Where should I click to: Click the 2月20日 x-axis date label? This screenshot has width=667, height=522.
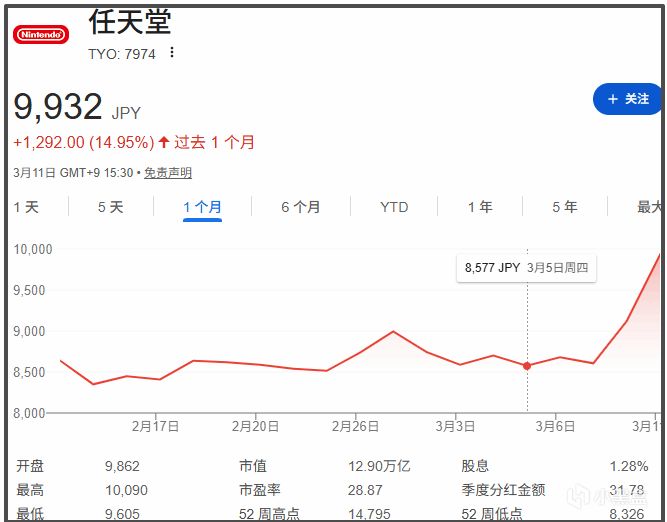coord(255,426)
